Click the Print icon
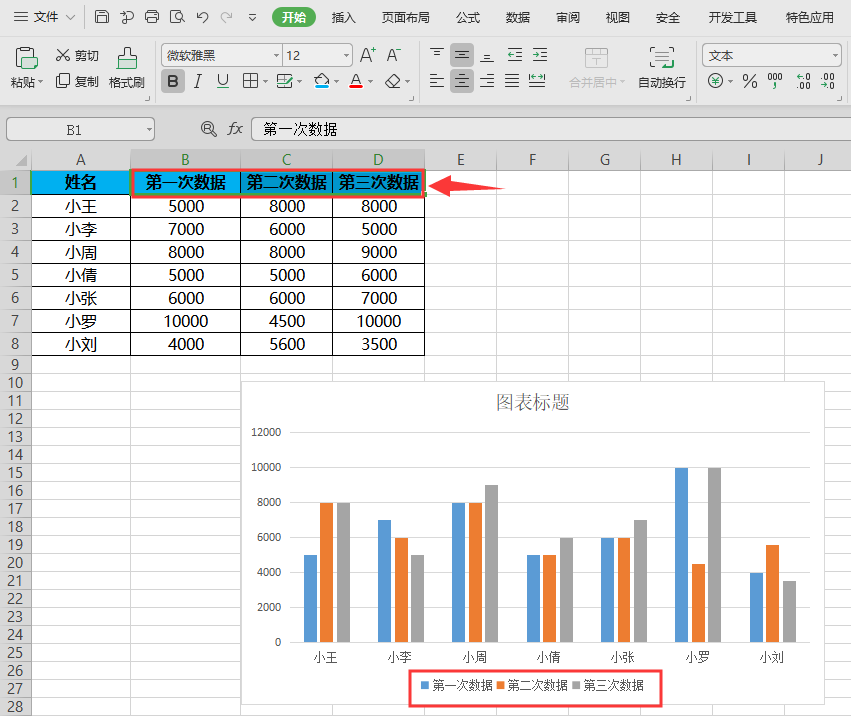The image size is (851, 716). tap(152, 17)
